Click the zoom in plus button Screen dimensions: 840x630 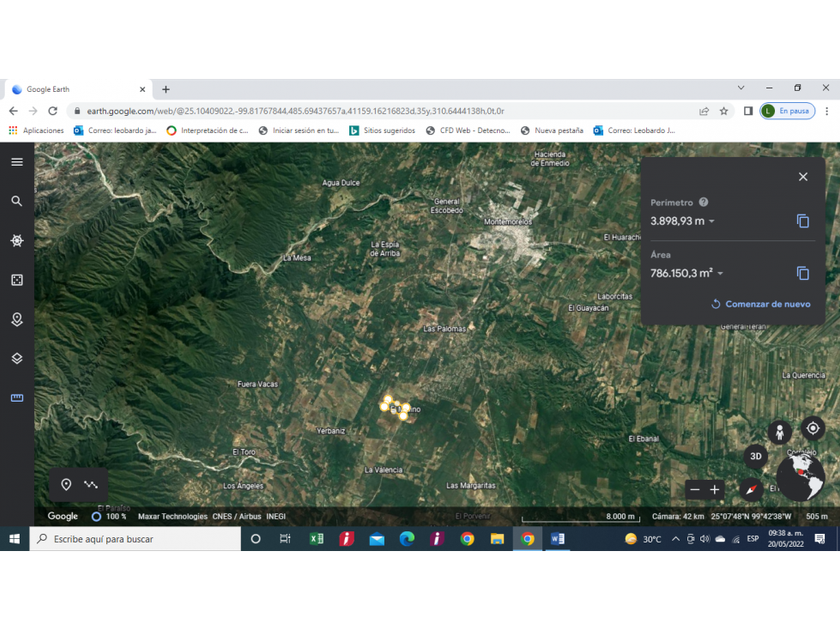[x=714, y=490]
